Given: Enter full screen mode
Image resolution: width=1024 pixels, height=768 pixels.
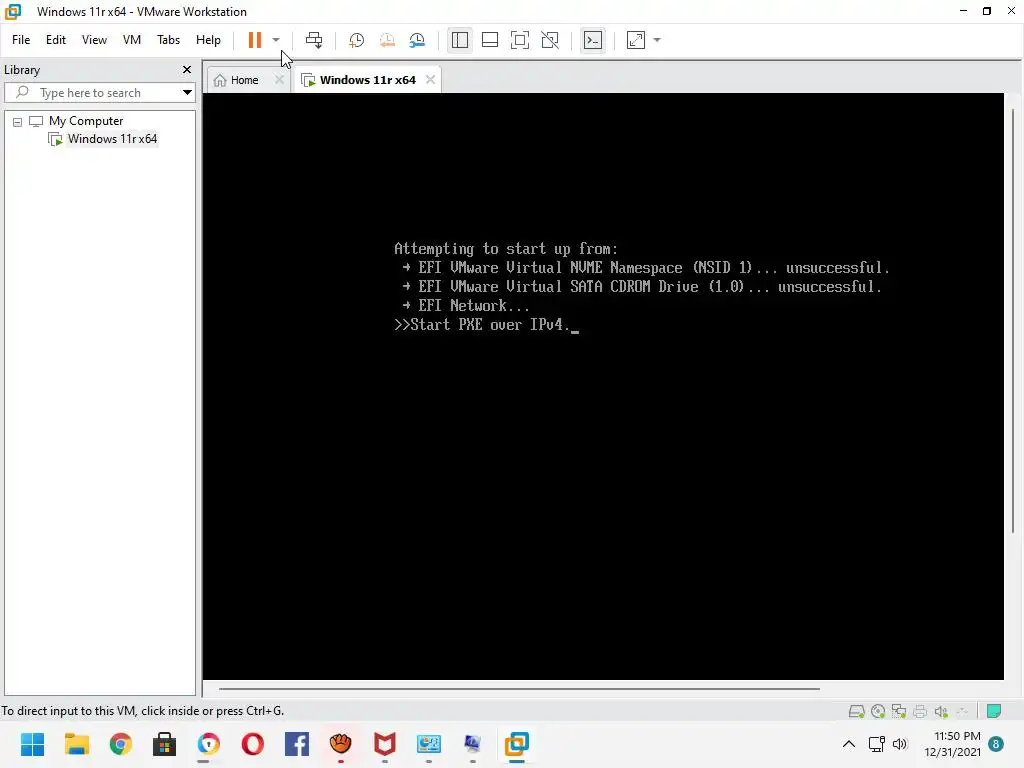Looking at the screenshot, I should click(520, 40).
